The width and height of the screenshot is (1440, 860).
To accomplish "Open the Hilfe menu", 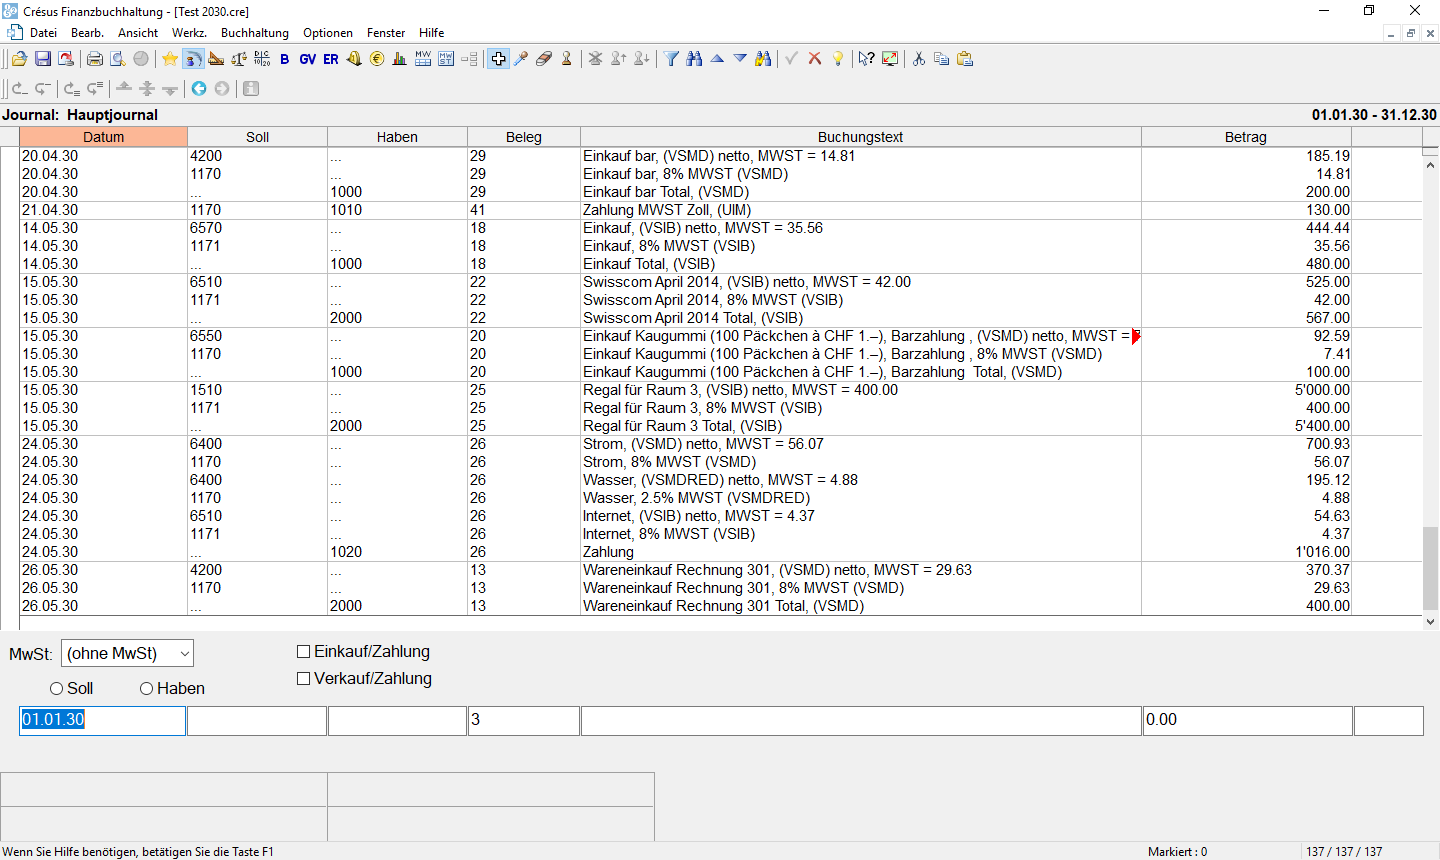I will pos(432,33).
